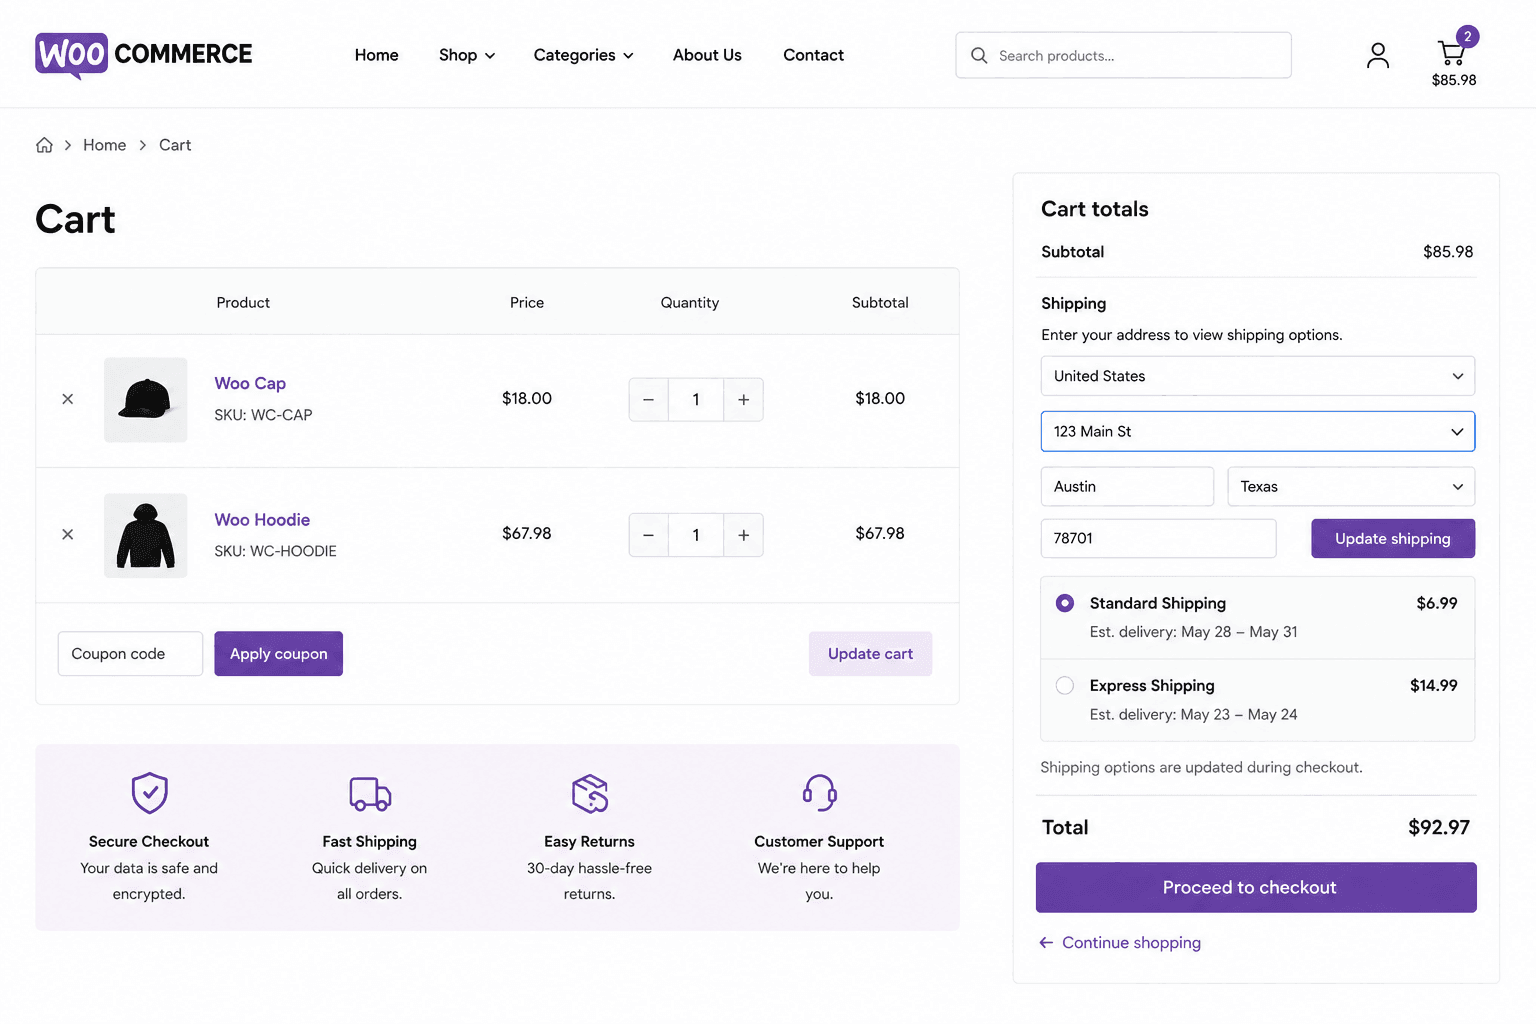The image size is (1536, 1024).
Task: Open the 123 Main St address dropdown
Action: point(1258,431)
